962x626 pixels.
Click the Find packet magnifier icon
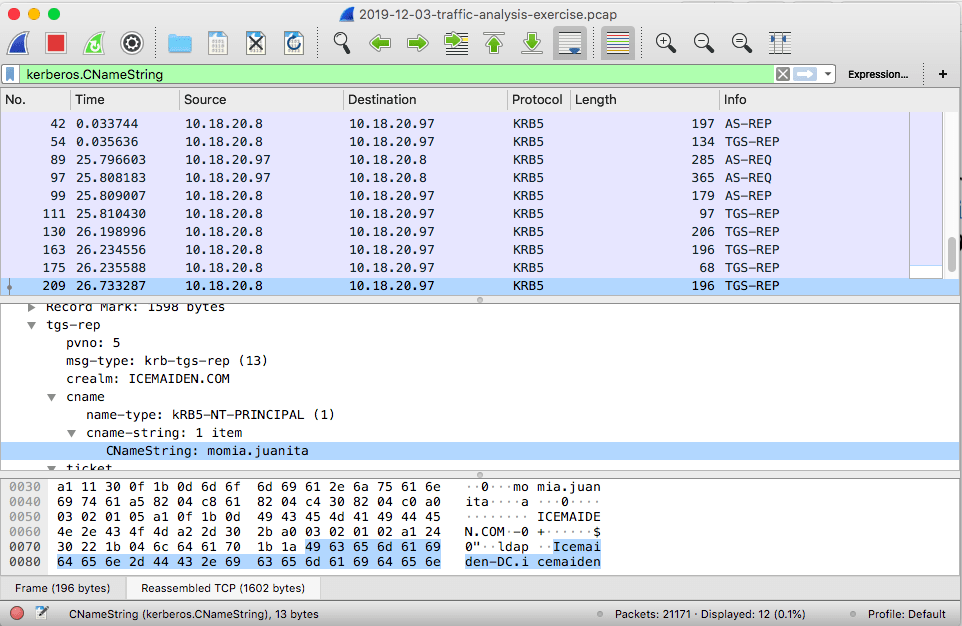tap(342, 44)
